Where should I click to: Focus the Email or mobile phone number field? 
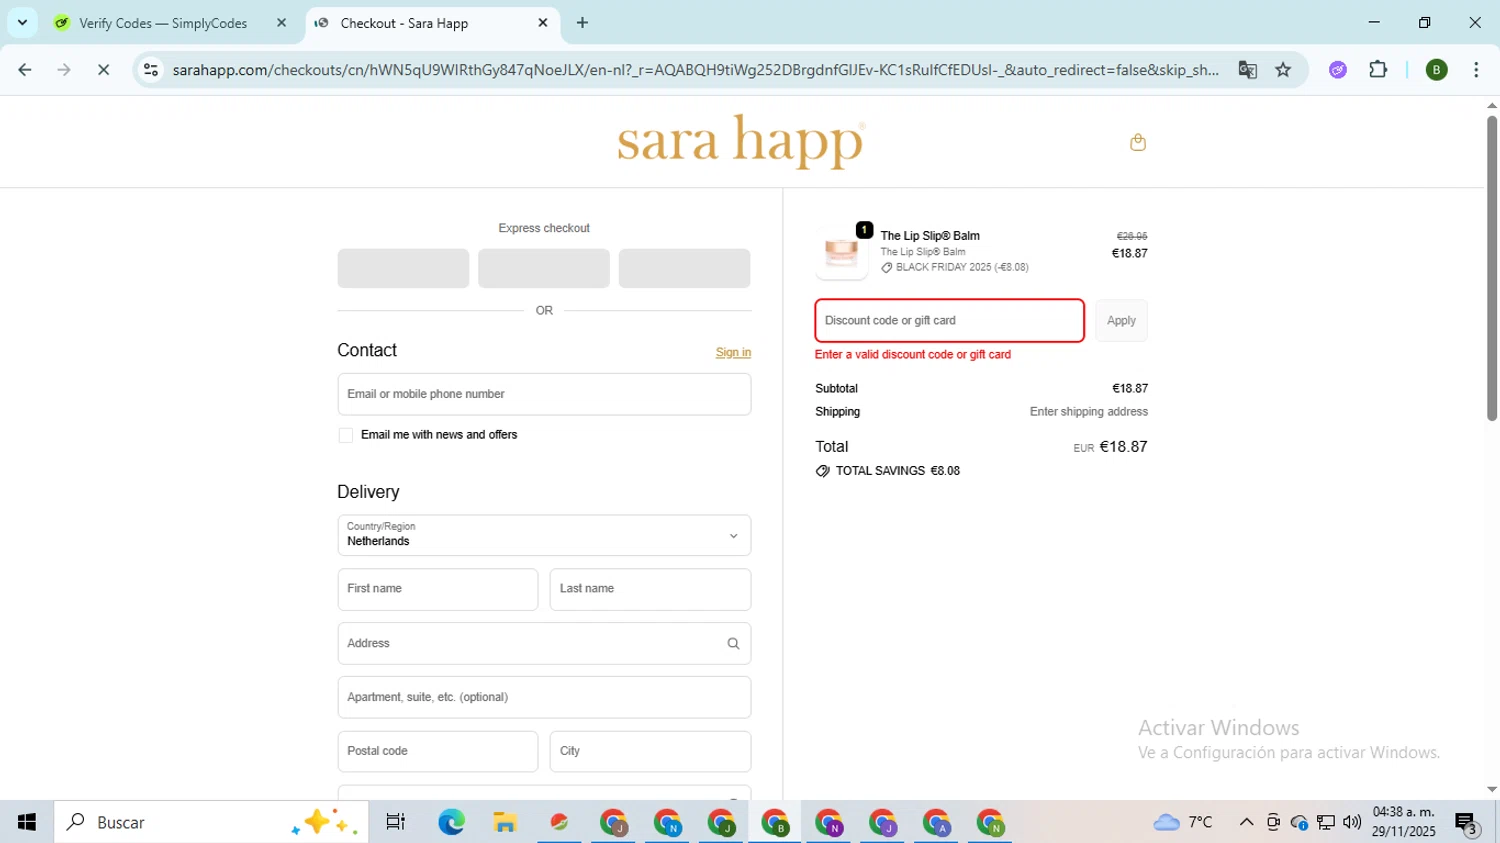click(544, 394)
